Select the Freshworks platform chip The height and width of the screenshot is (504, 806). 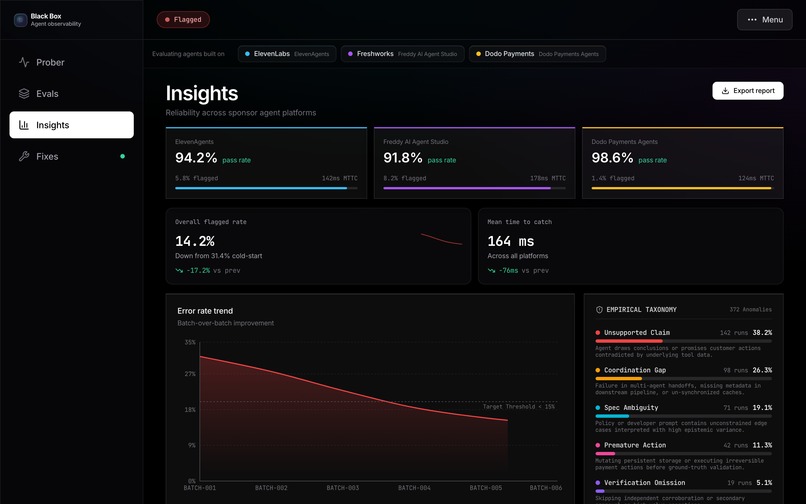tap(402, 54)
